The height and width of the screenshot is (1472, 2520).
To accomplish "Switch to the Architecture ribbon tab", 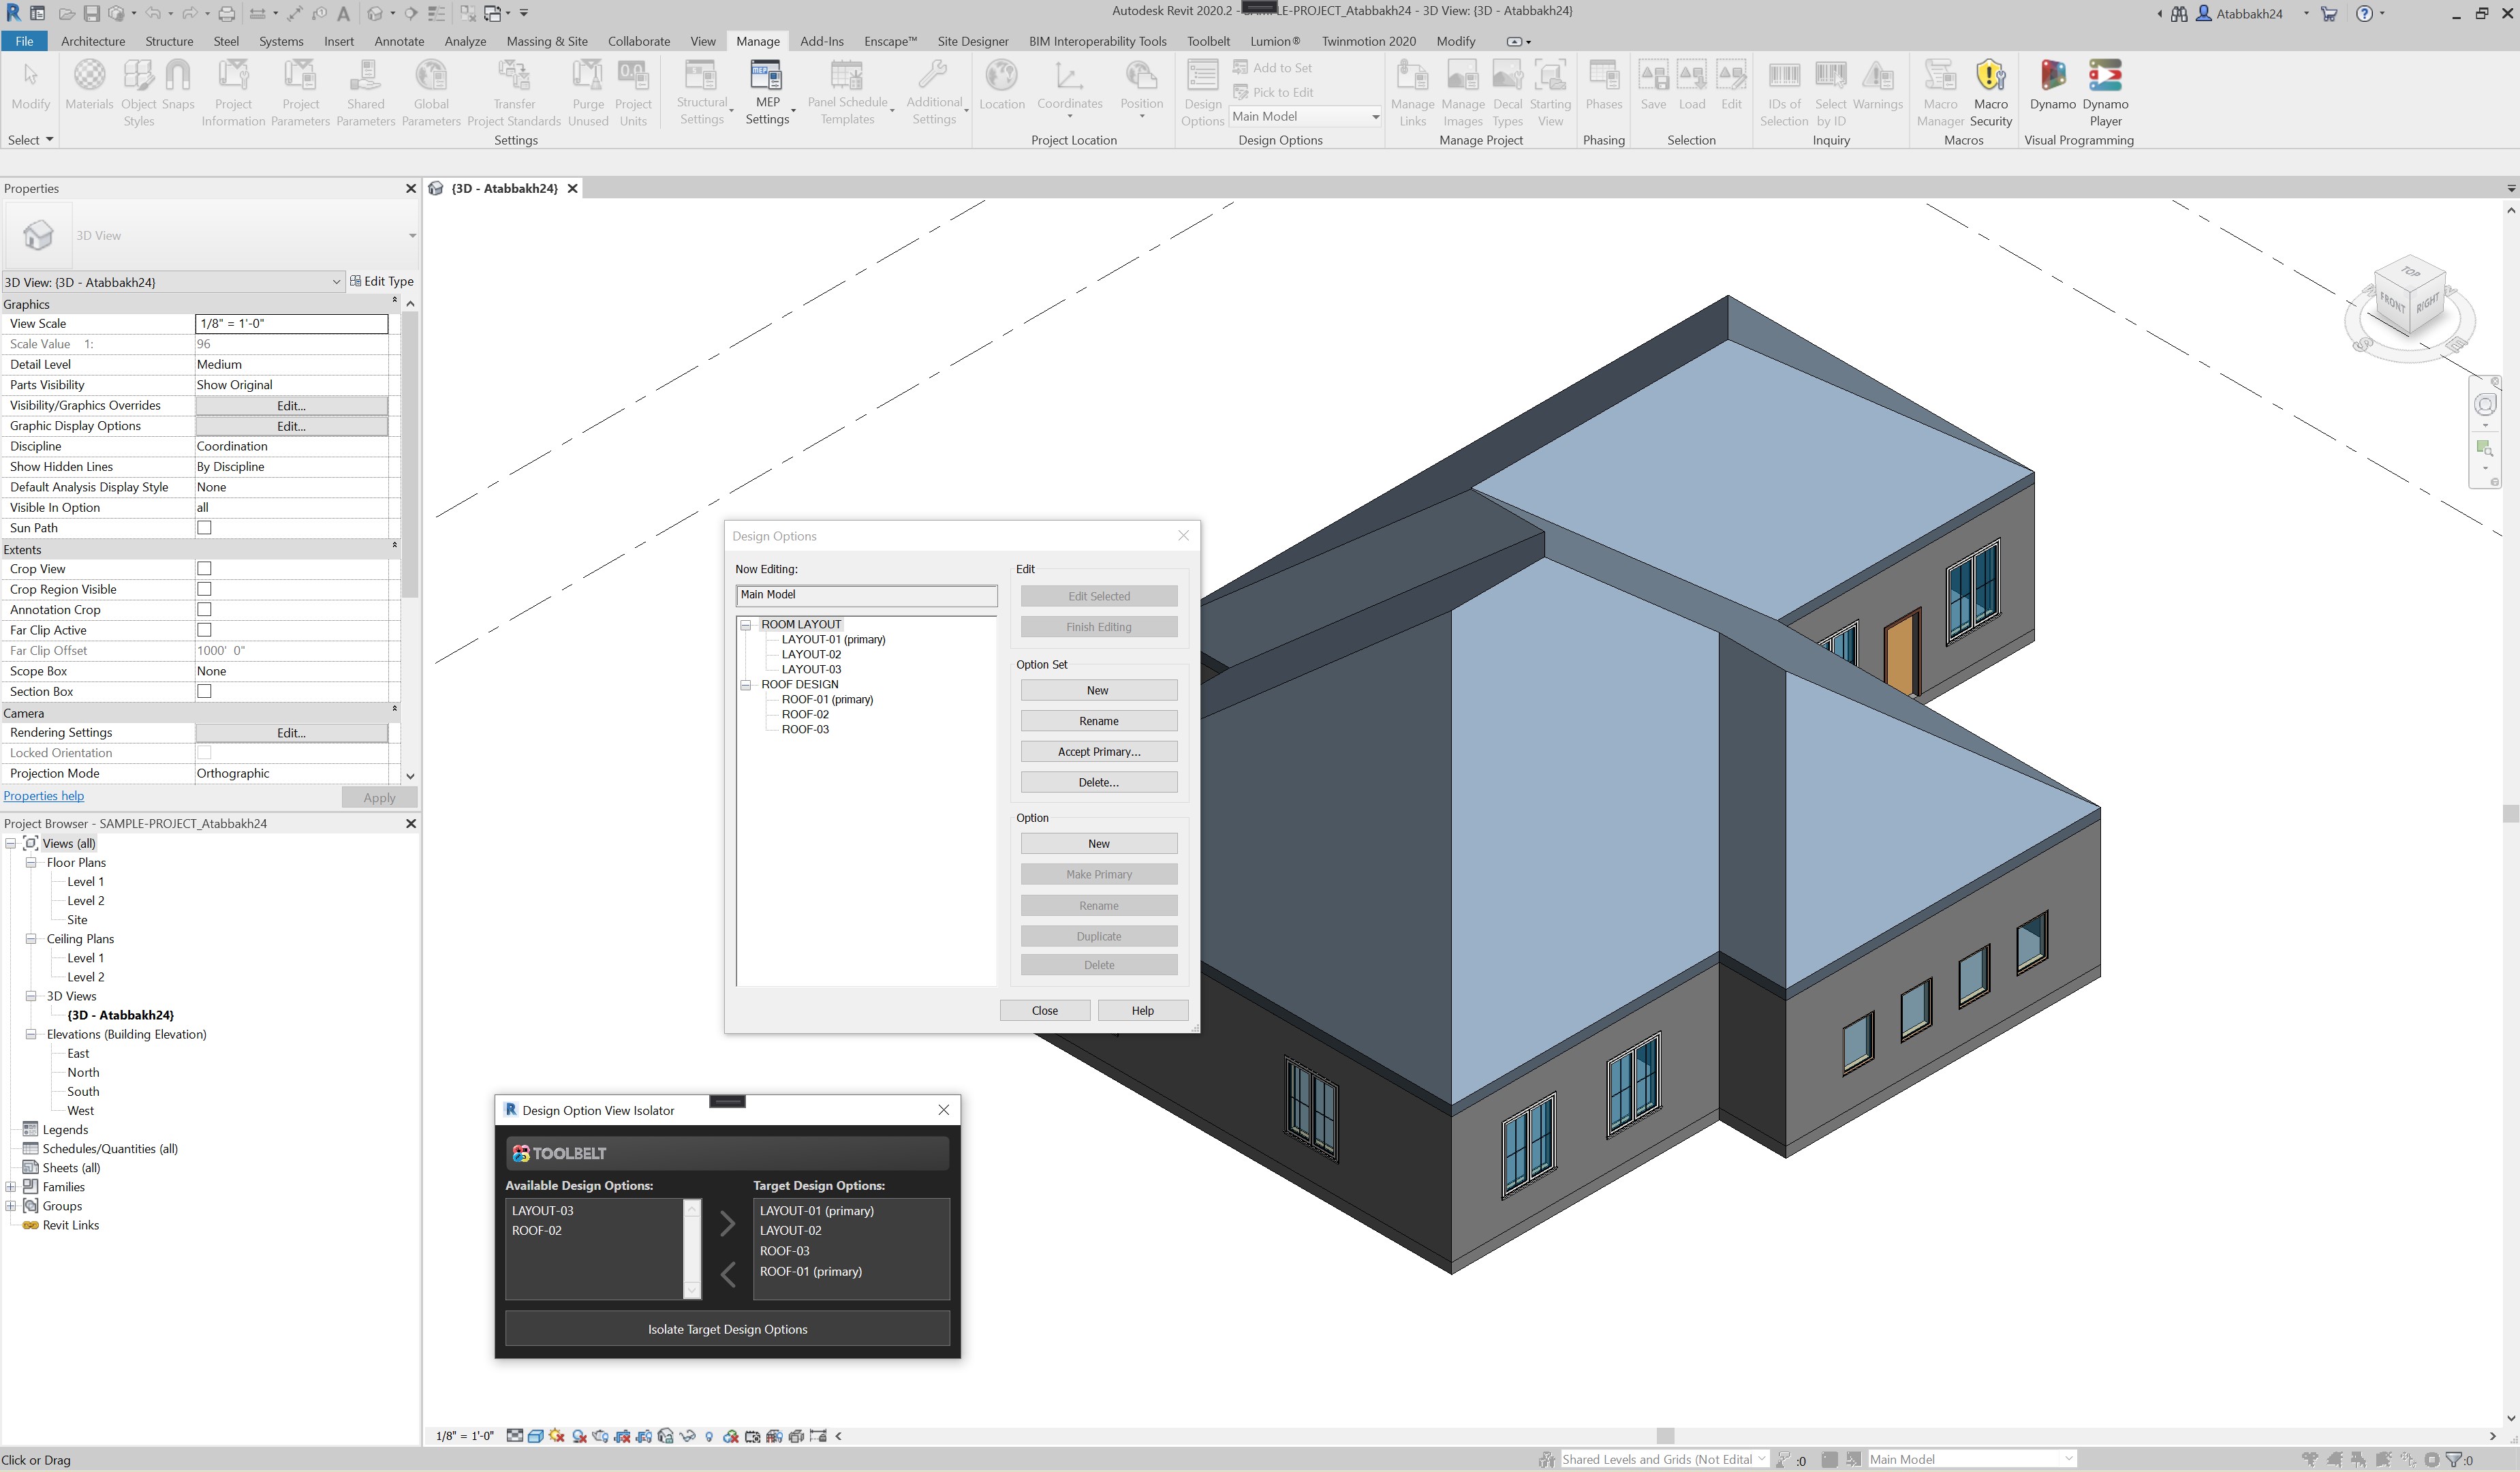I will pyautogui.click(x=92, y=41).
